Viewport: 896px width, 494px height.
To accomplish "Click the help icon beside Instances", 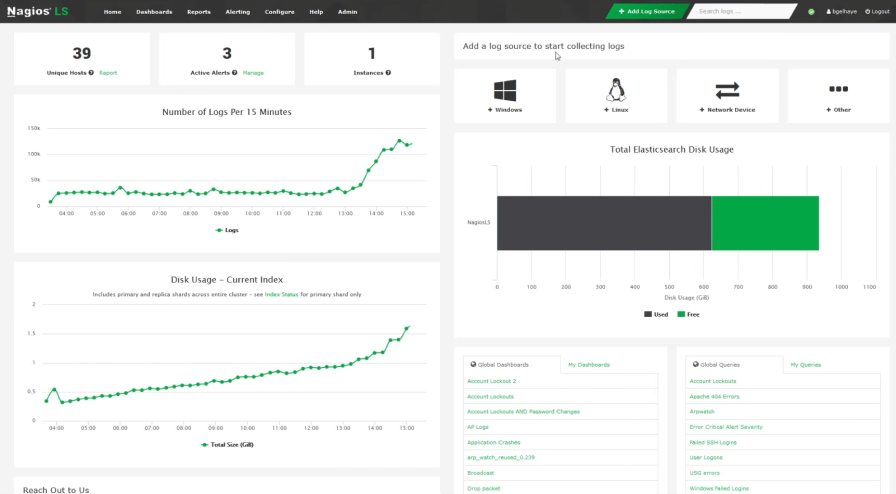I will click(388, 73).
